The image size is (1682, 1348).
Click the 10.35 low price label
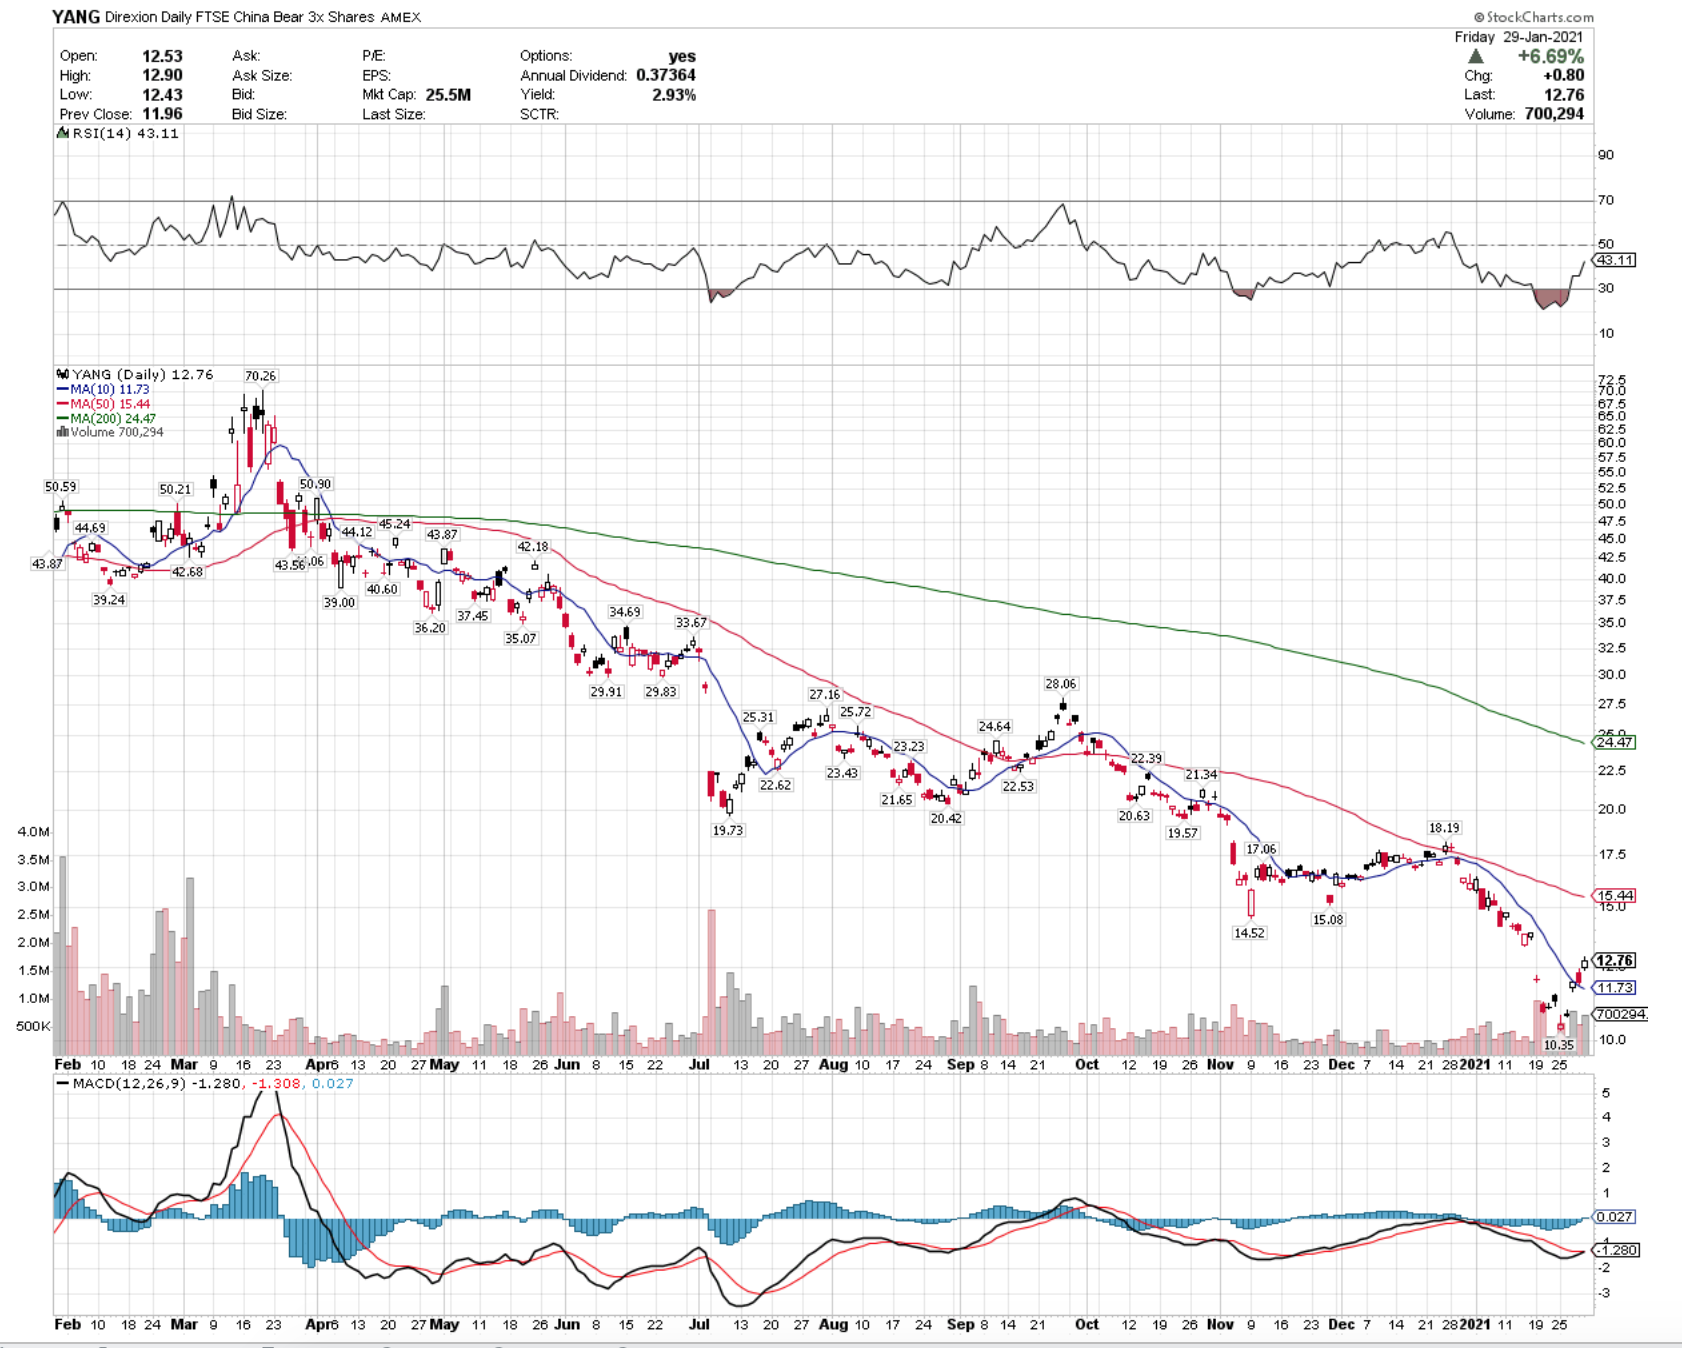pos(1559,1045)
